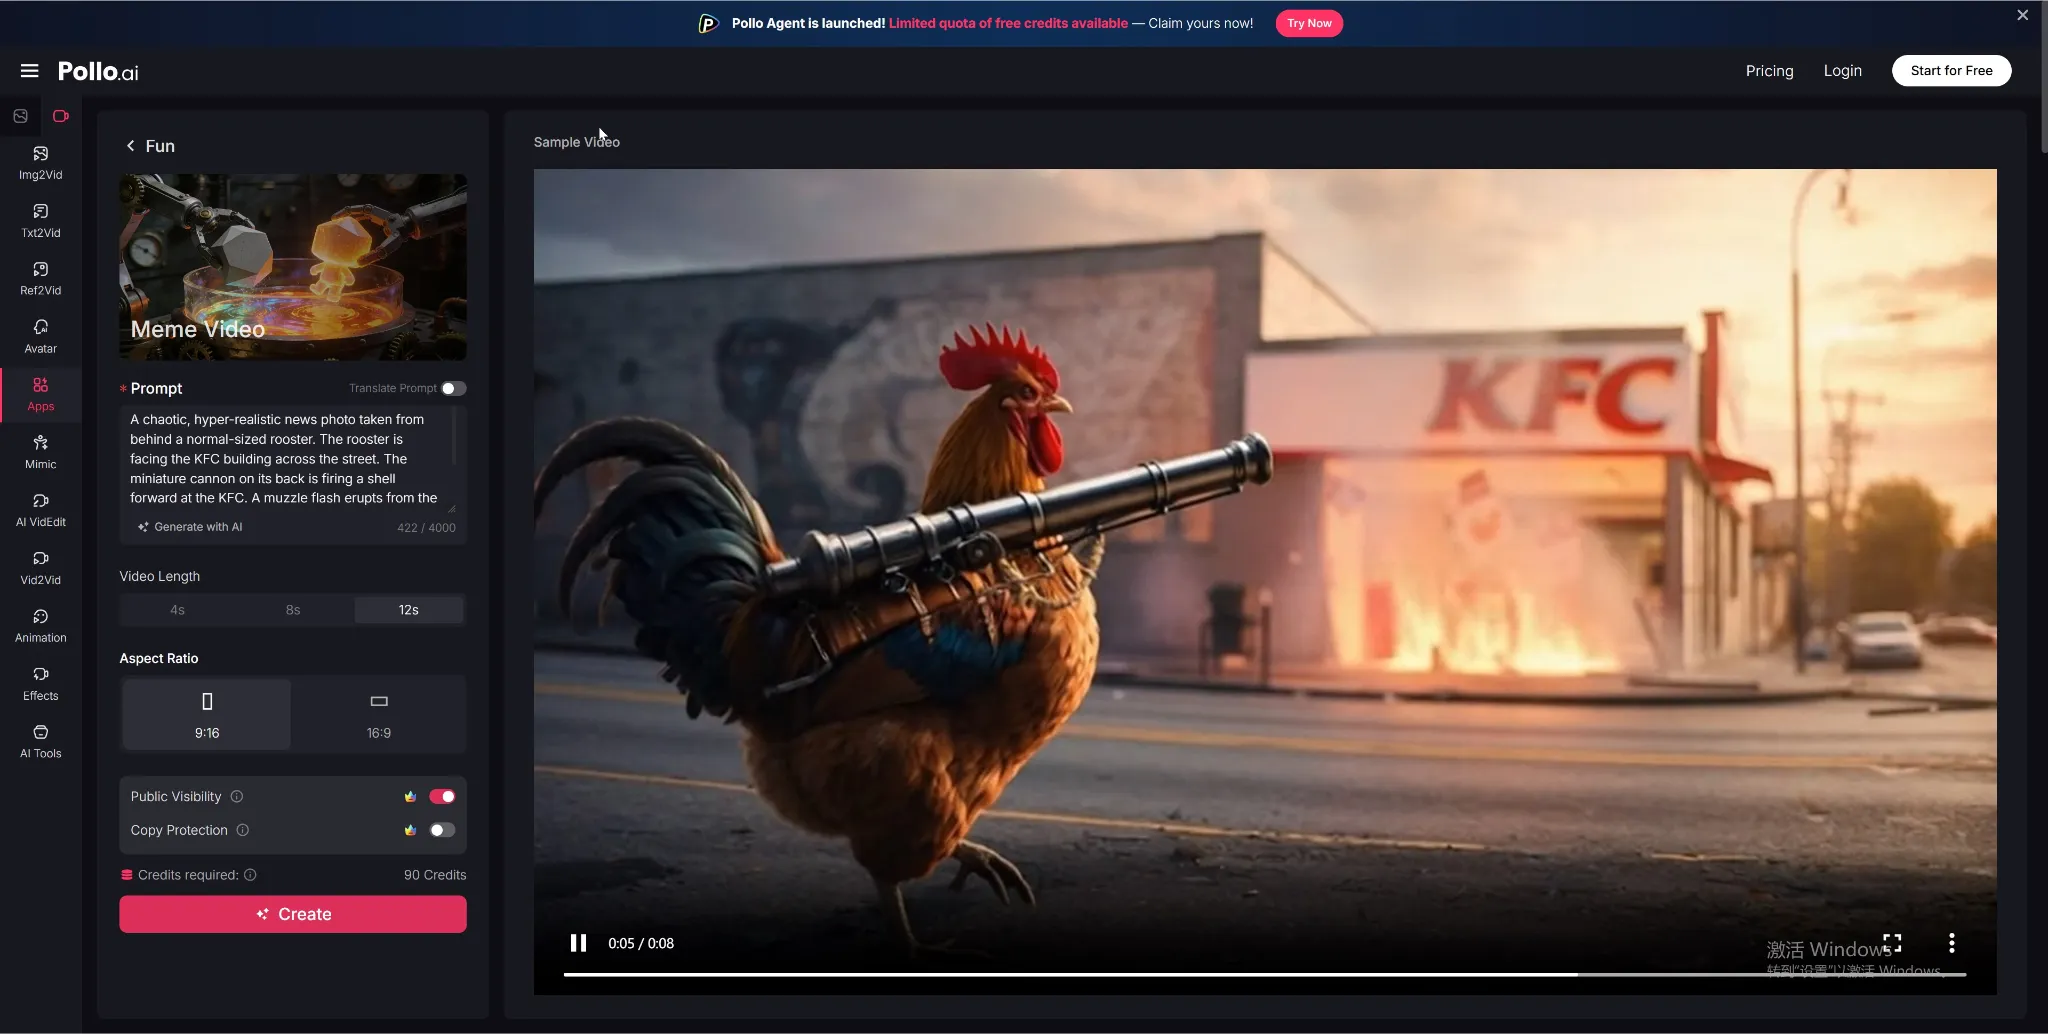This screenshot has height=1034, width=2048.
Task: Enter fullscreen for sample video
Action: [x=1892, y=943]
